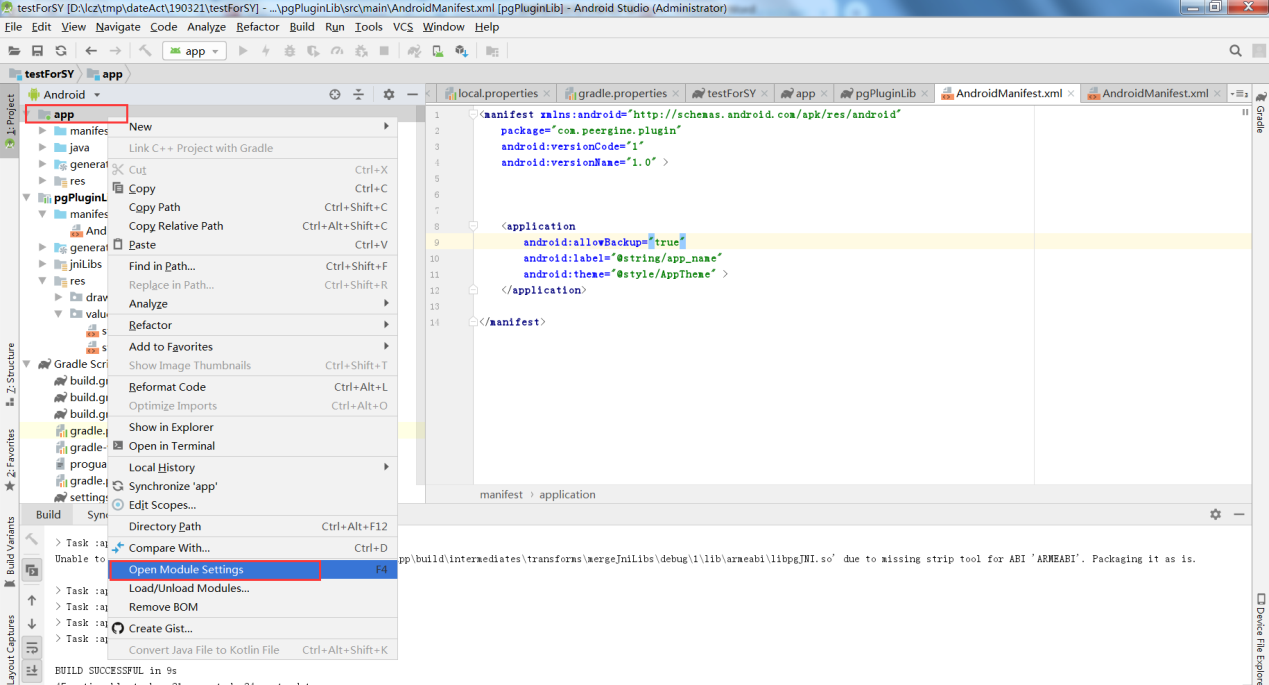
Task: Click Sync Project with Gradle Files icon
Action: [x=413, y=51]
